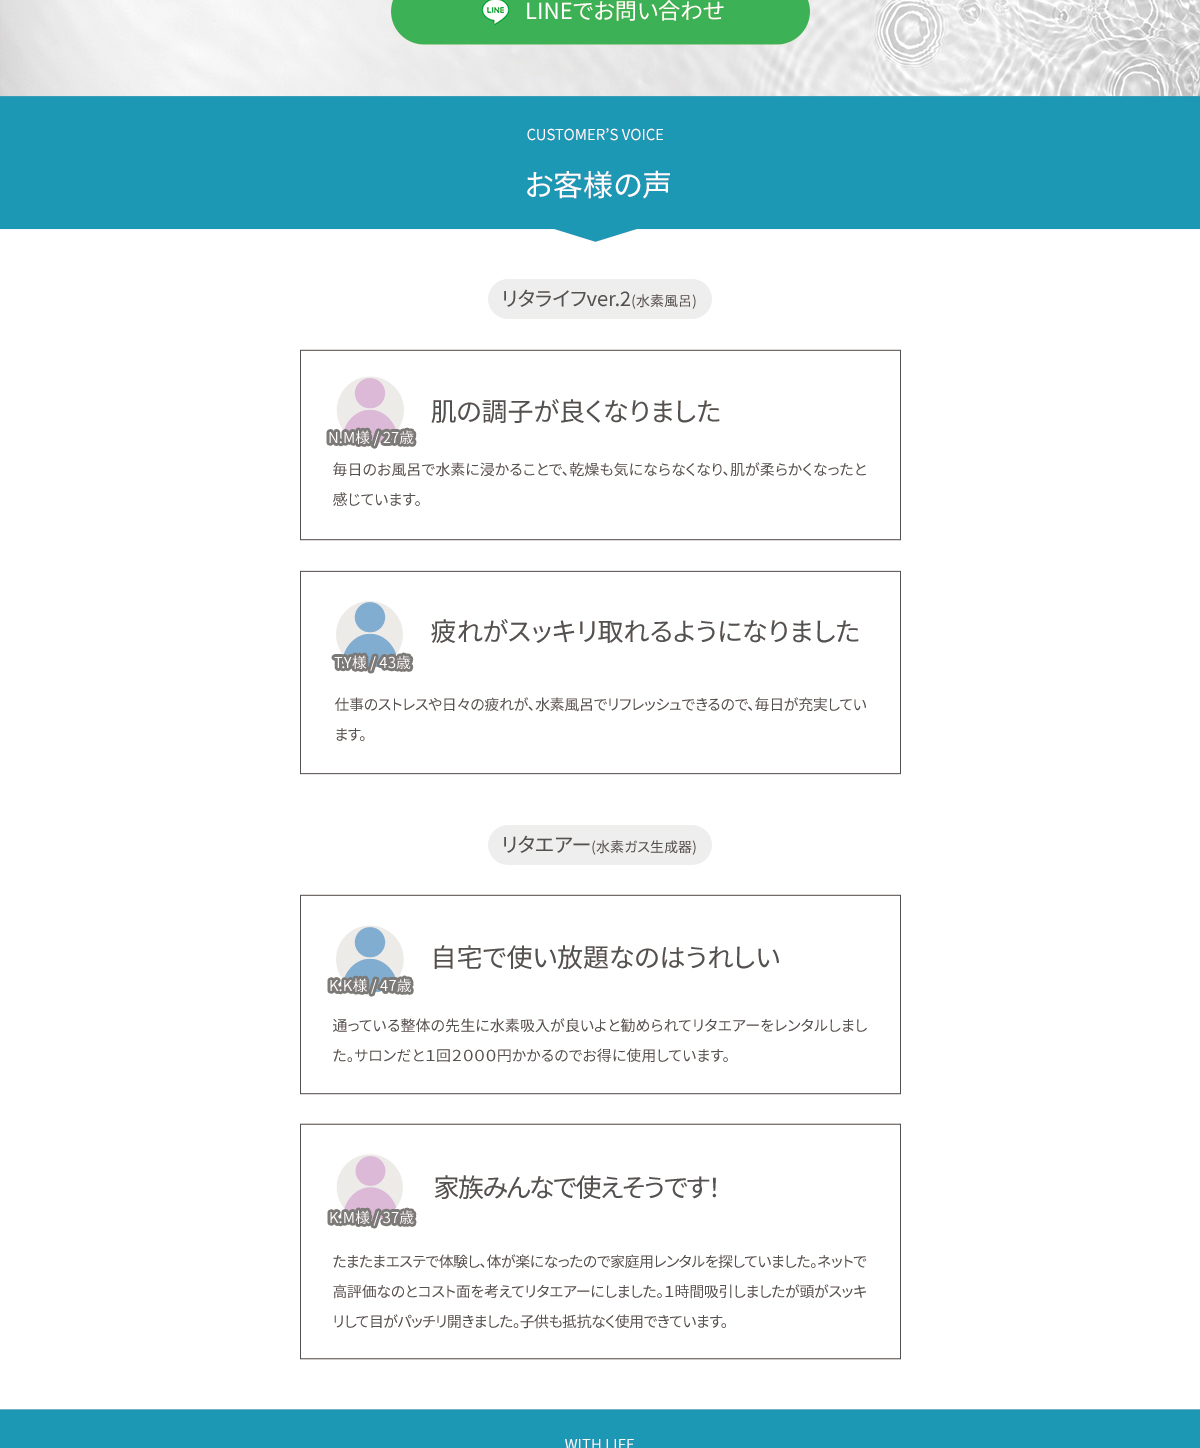The width and height of the screenshot is (1200, 1448).
Task: Click the review text mentioning 整体の先生
Action: [600, 1040]
